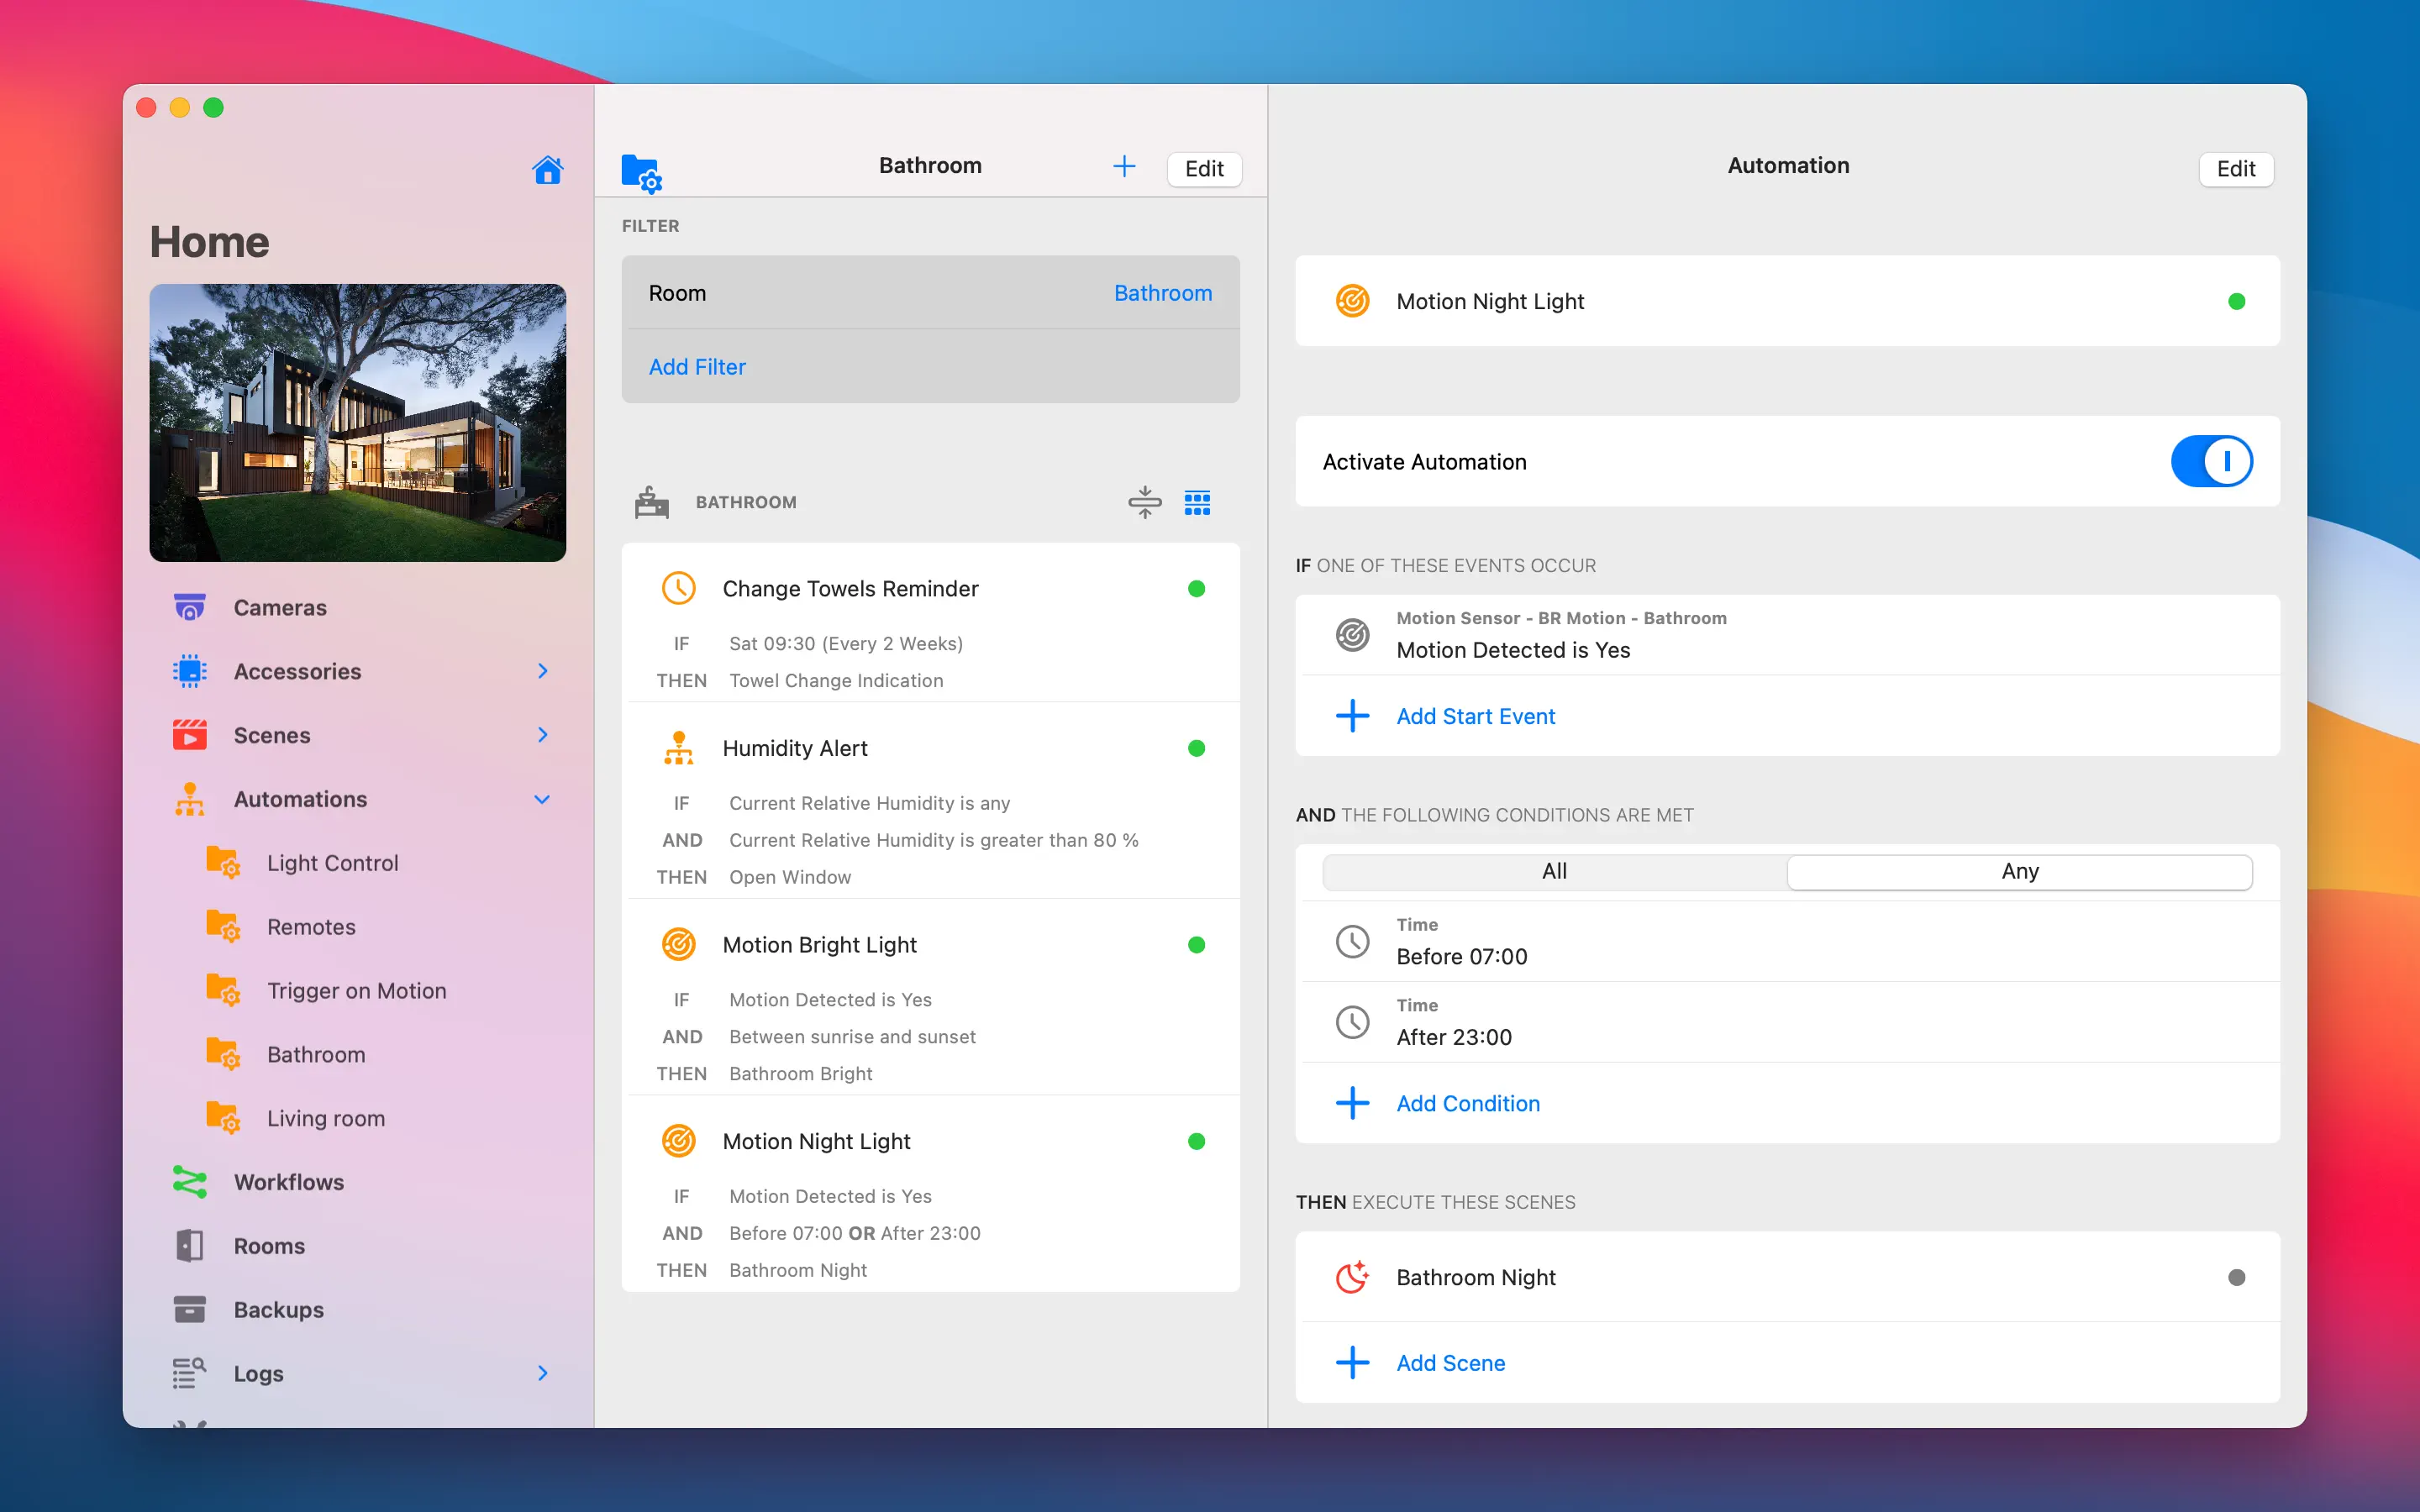The image size is (2420, 1512).
Task: Click the folder gear icon beside Bathroom title
Action: 641,172
